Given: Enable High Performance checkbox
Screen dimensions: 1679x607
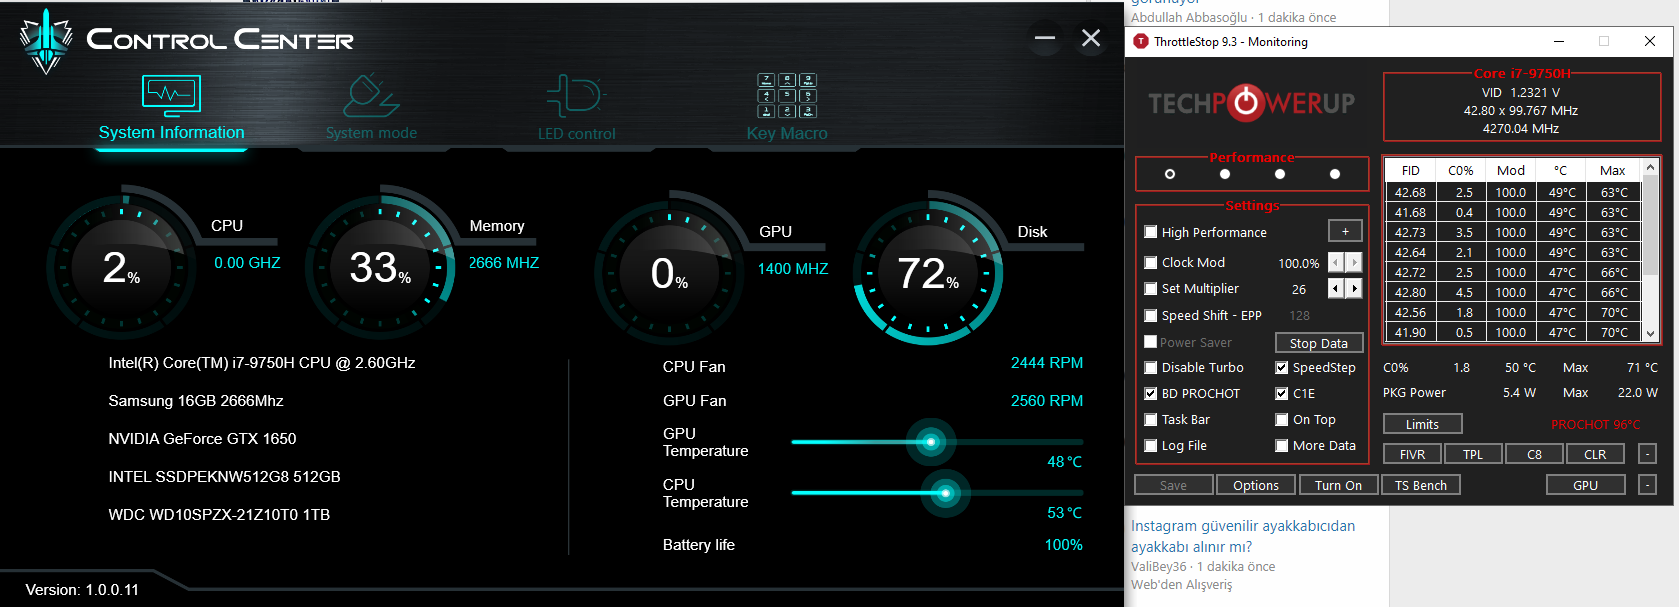Looking at the screenshot, I should (1151, 232).
